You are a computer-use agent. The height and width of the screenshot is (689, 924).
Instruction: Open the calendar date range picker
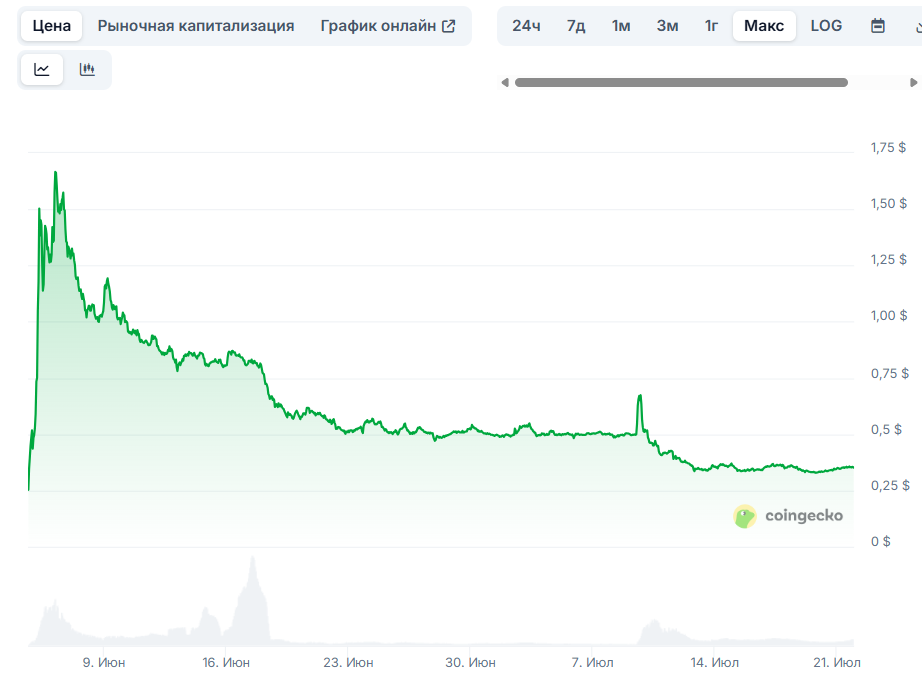877,26
